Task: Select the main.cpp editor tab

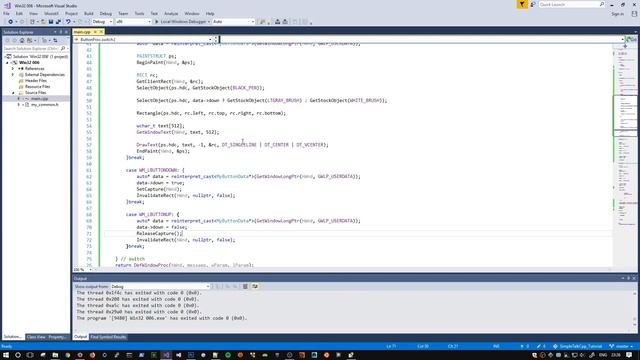Action: [x=82, y=32]
